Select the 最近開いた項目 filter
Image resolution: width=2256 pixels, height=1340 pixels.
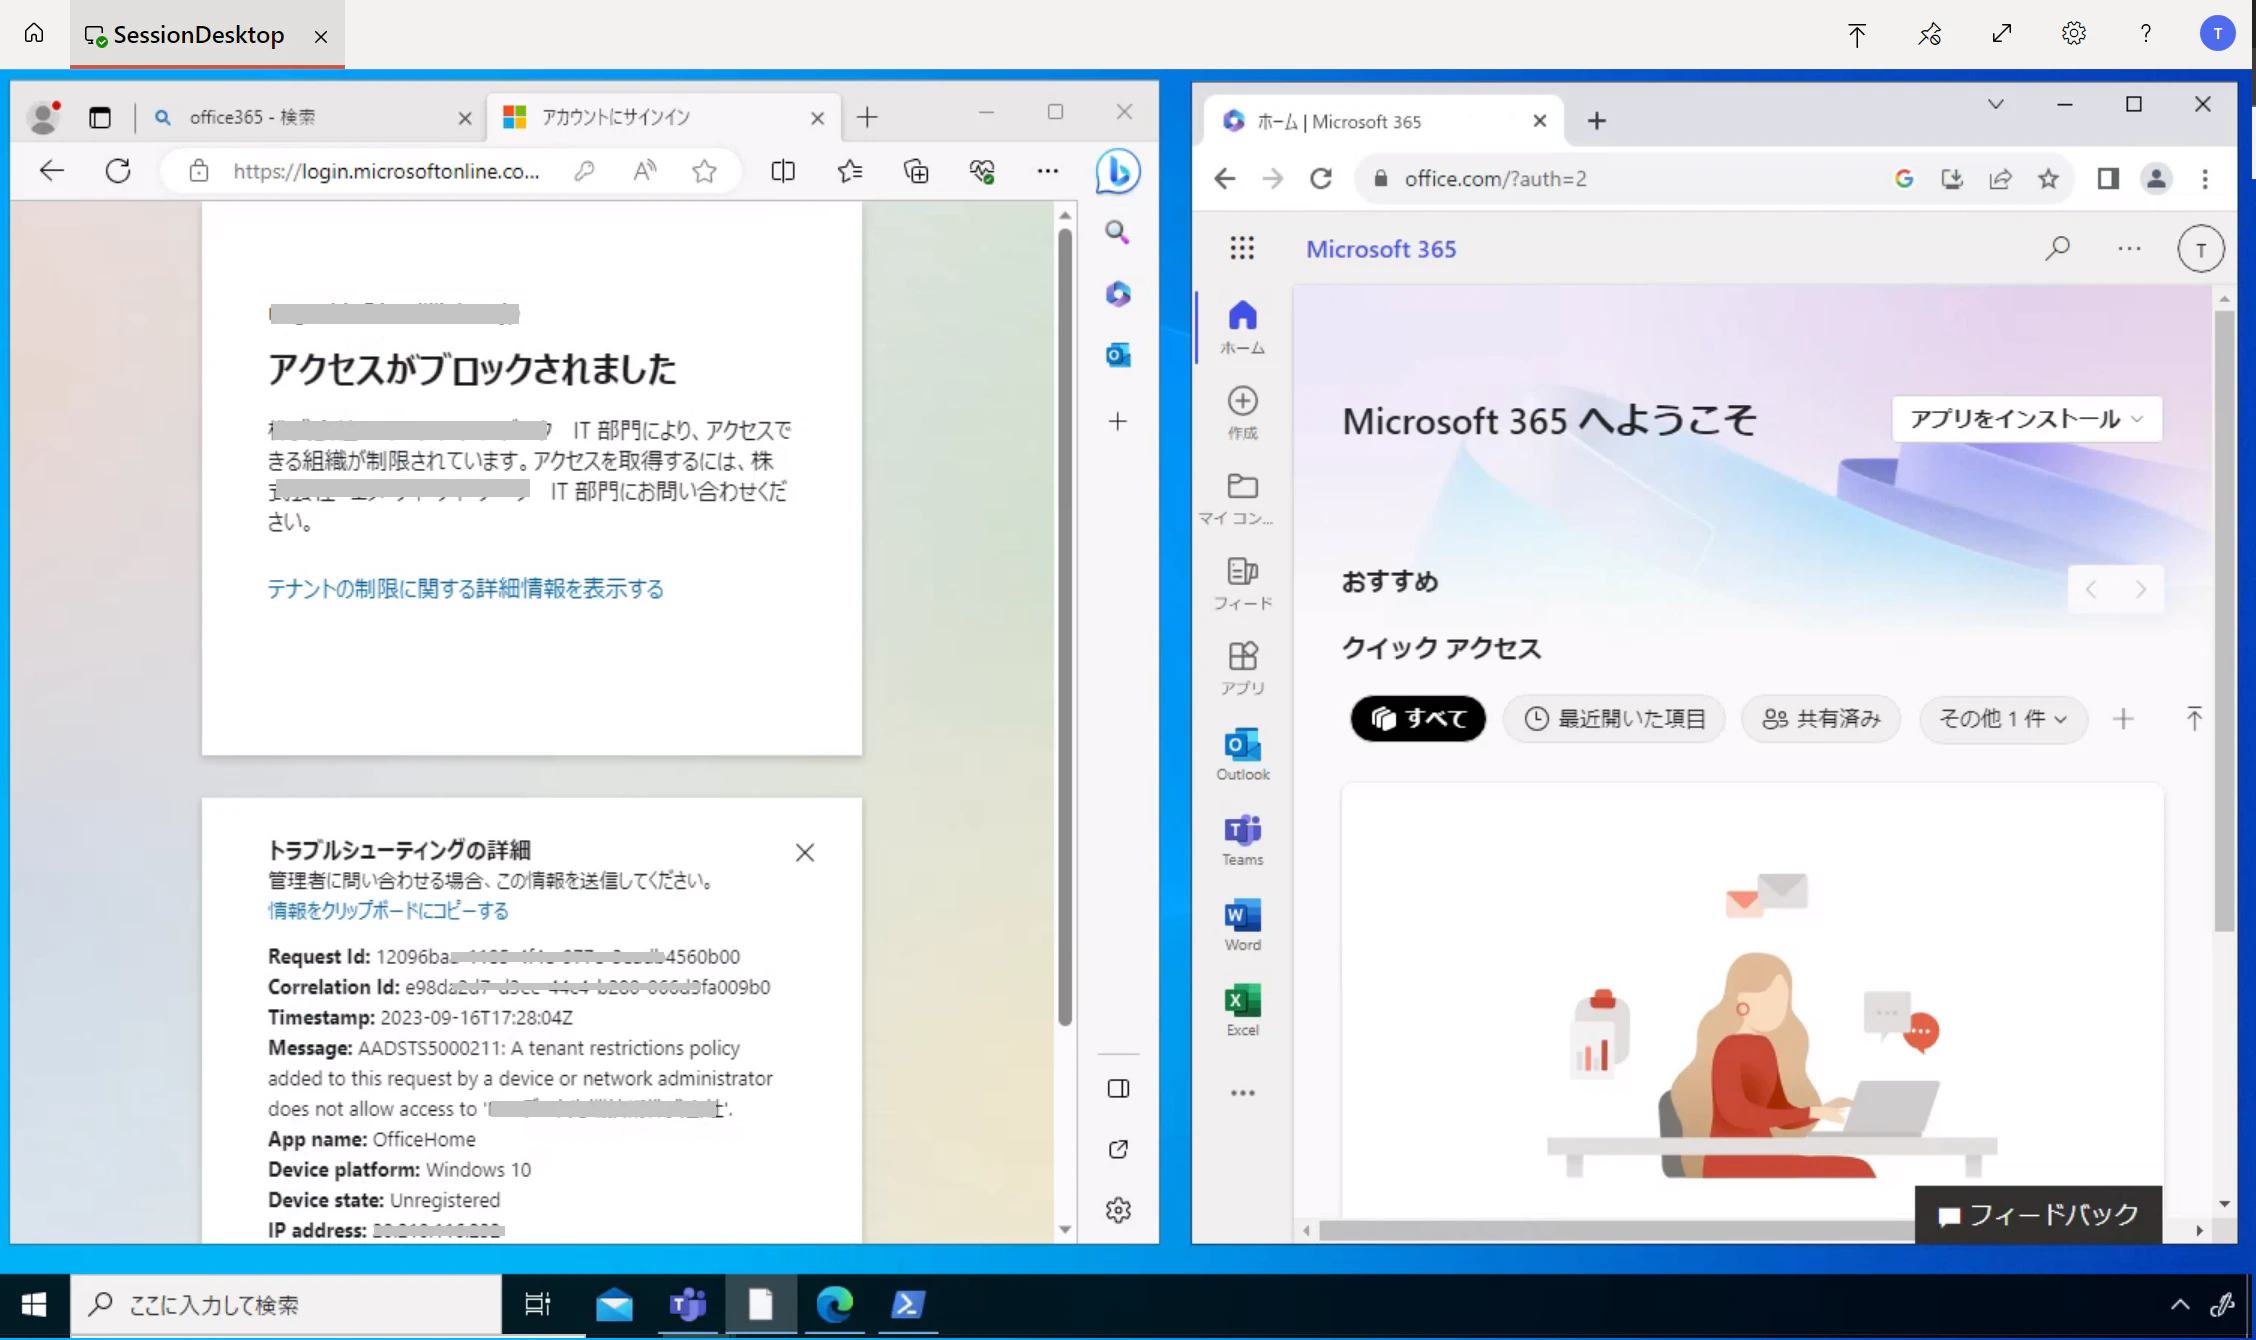(1615, 719)
